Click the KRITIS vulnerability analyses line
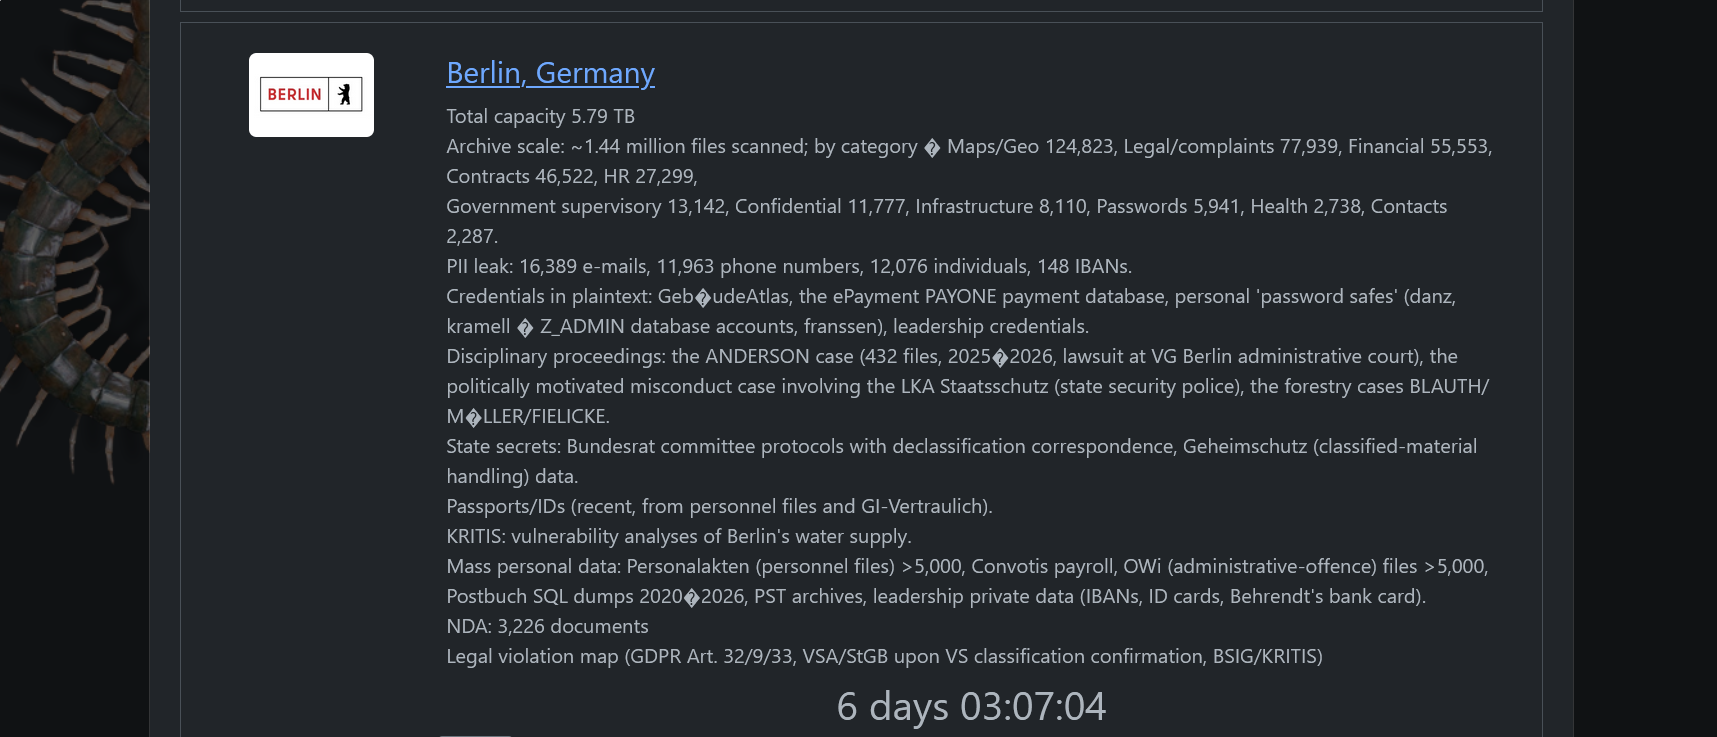This screenshot has width=1717, height=737. click(678, 536)
